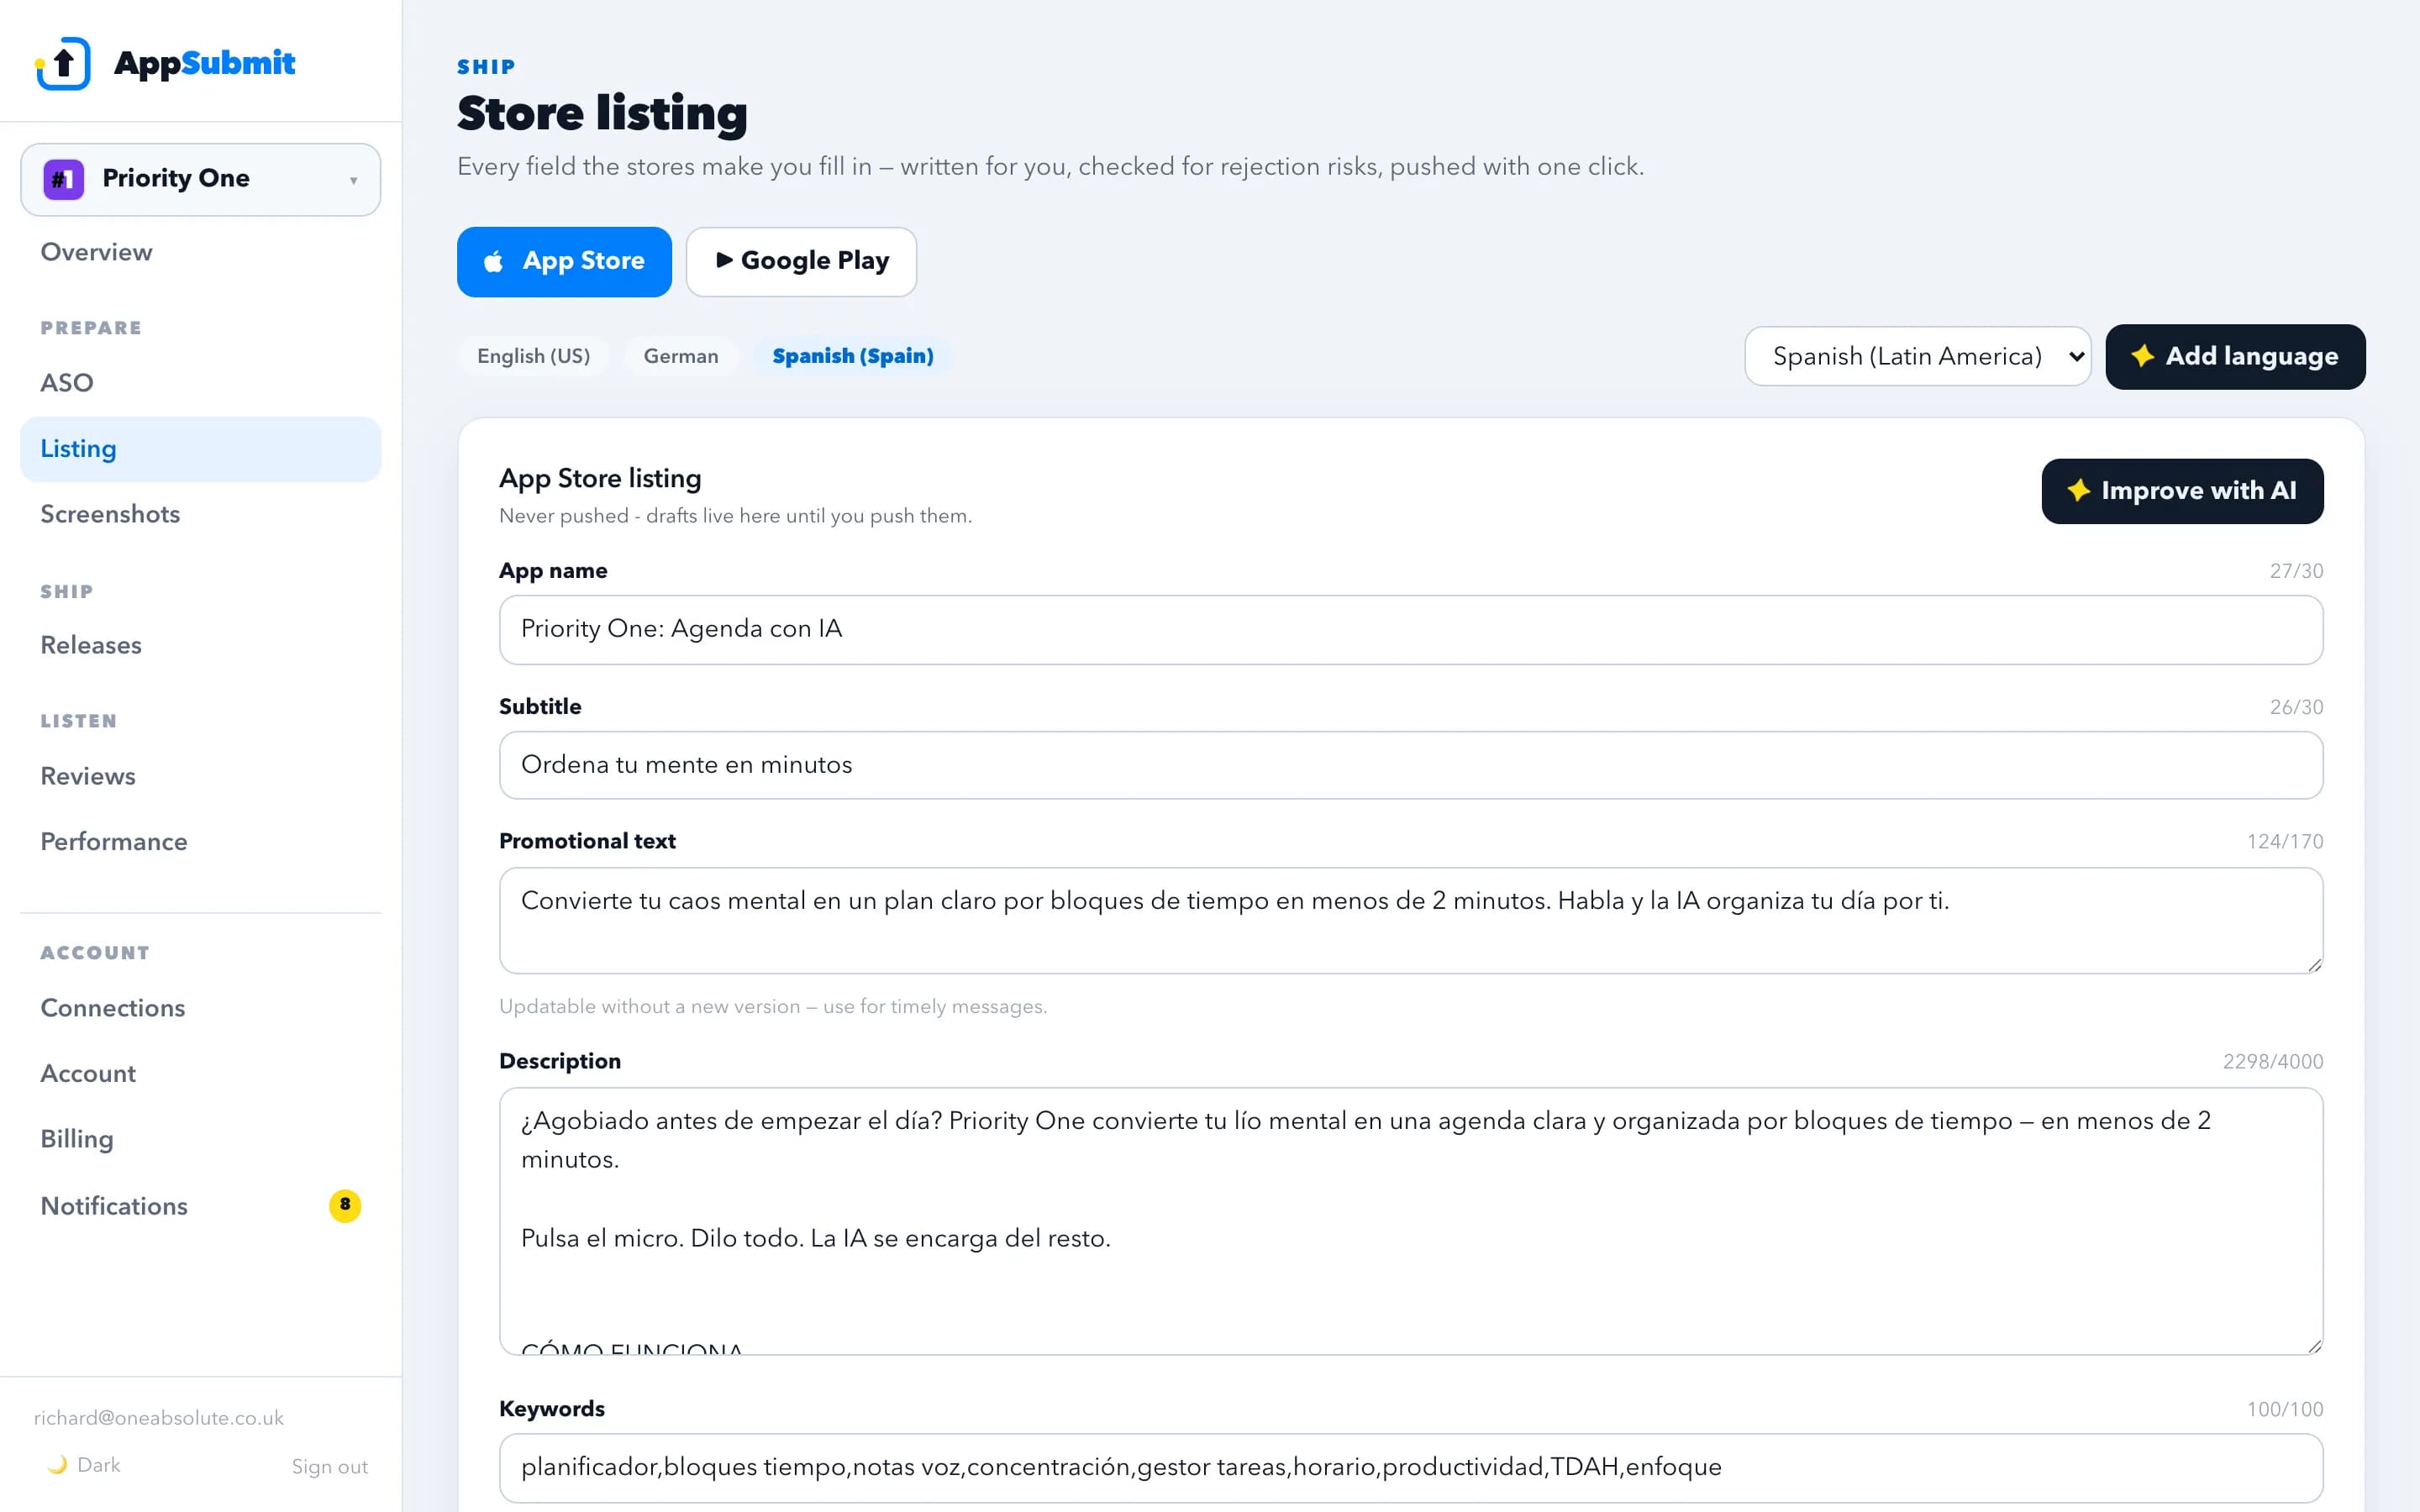2420x1512 pixels.
Task: Click the 124/170 Promotional text counter
Action: [2285, 841]
